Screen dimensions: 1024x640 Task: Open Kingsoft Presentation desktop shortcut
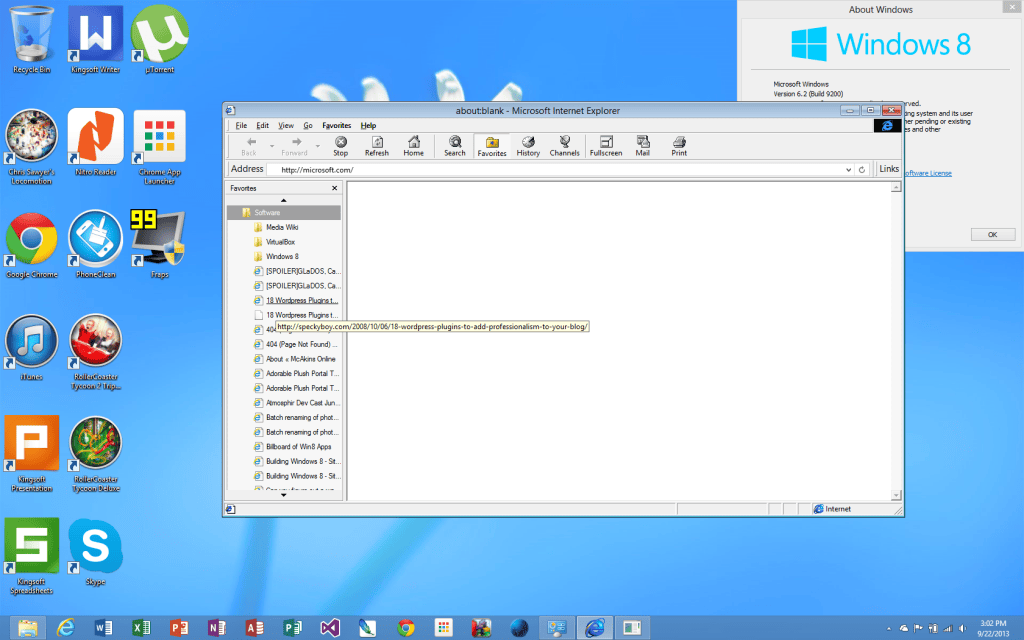(31, 454)
